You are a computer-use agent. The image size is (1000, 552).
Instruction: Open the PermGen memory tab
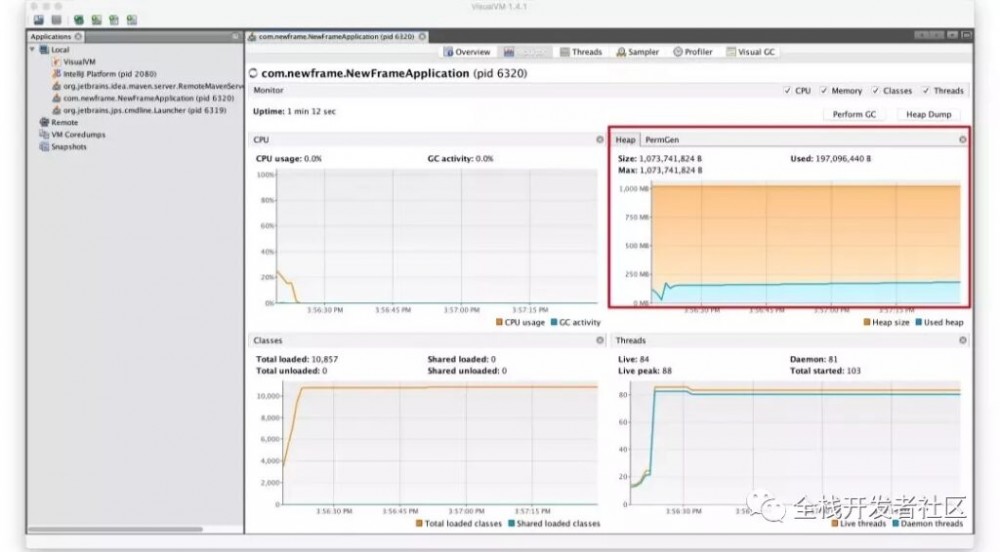[662, 140]
